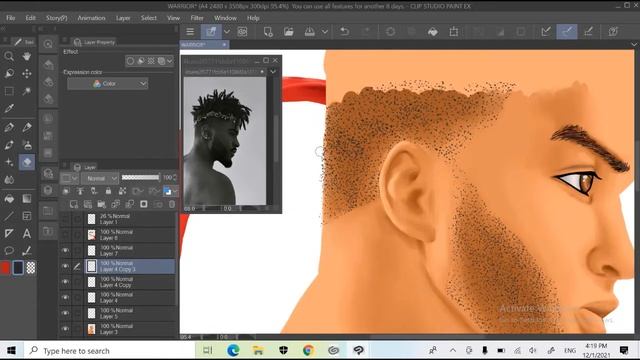640x360 pixels.
Task: Select the Blend tool
Action: 9,180
